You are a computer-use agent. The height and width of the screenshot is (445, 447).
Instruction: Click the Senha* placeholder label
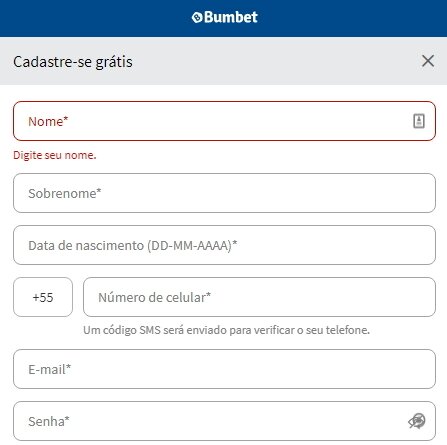click(49, 421)
